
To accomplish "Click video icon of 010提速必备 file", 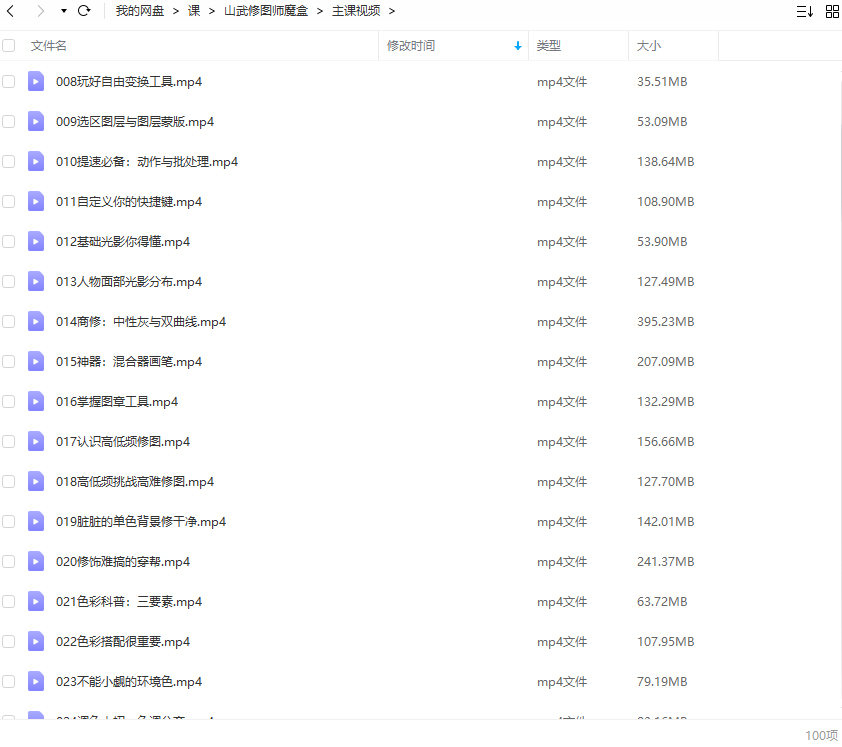I will click(36, 162).
